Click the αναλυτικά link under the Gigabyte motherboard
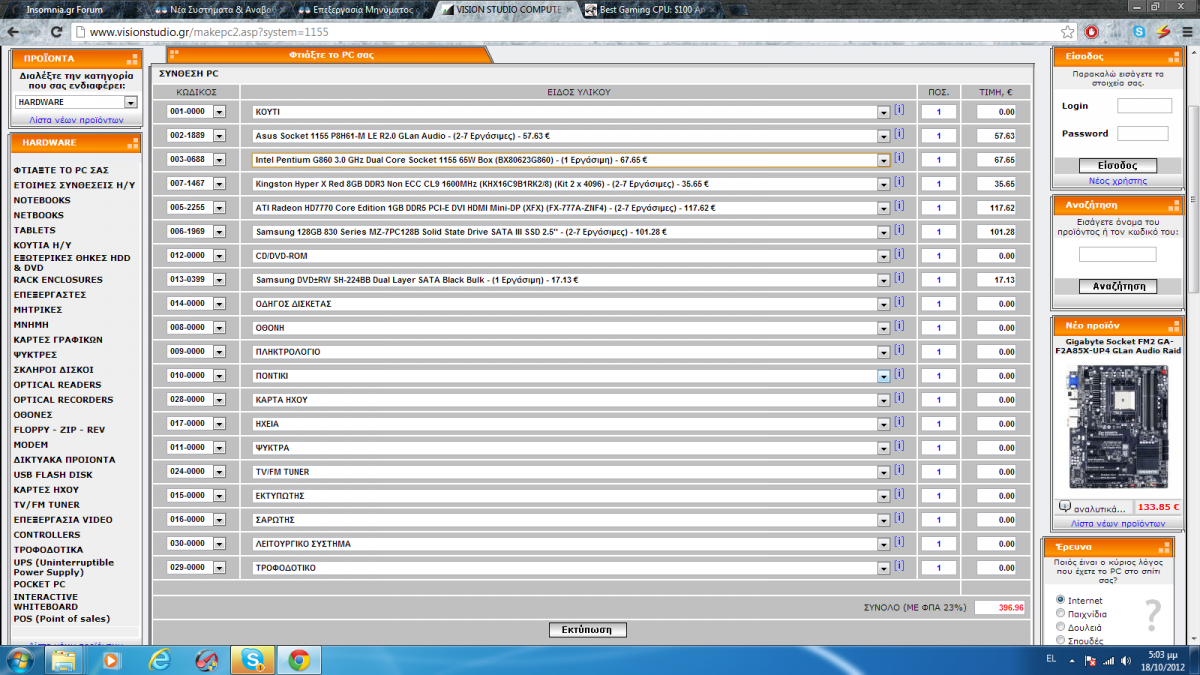The width and height of the screenshot is (1200, 675). 1100,508
